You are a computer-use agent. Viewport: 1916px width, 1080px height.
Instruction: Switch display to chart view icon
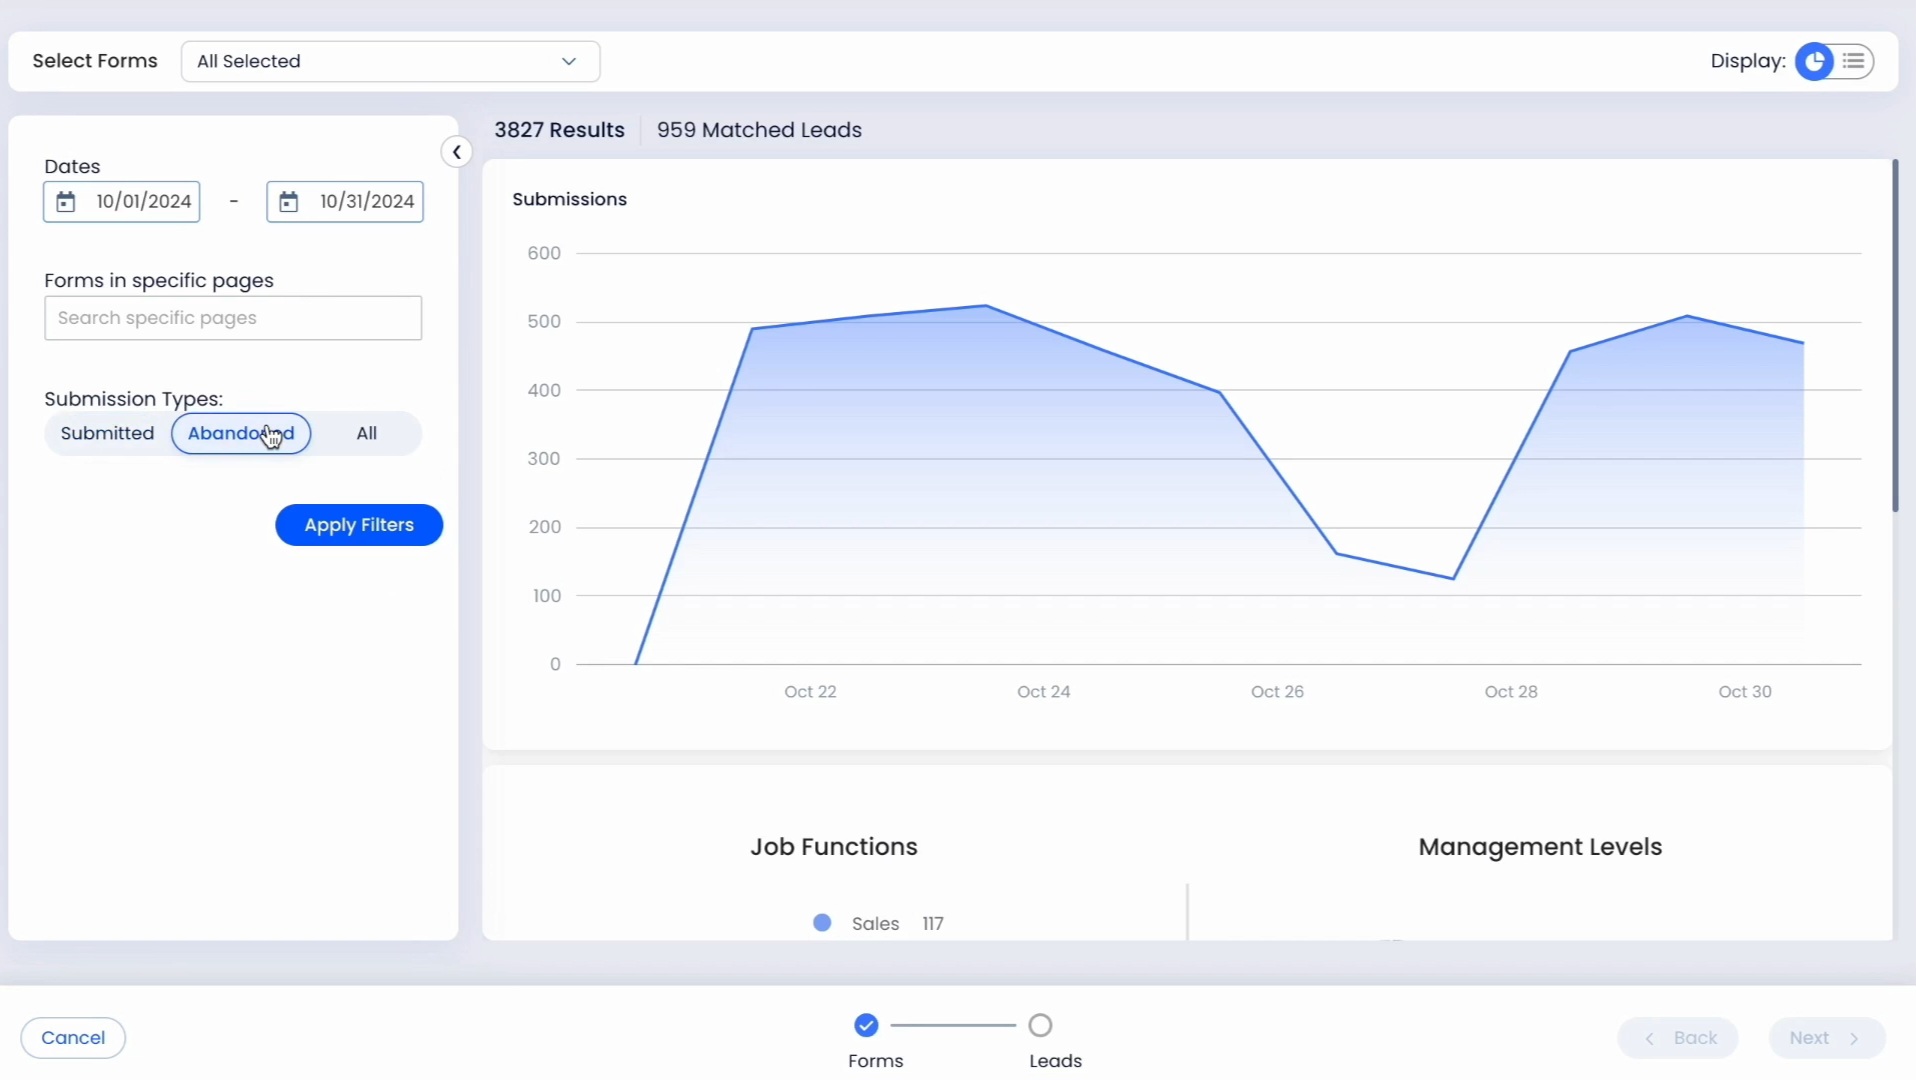[x=1814, y=61]
